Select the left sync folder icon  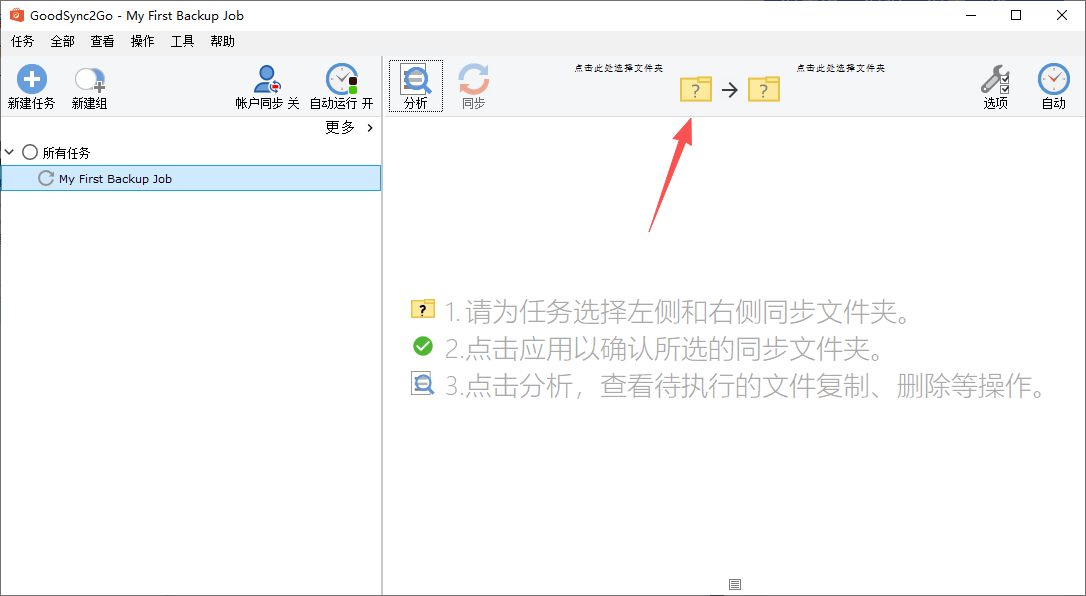point(695,89)
